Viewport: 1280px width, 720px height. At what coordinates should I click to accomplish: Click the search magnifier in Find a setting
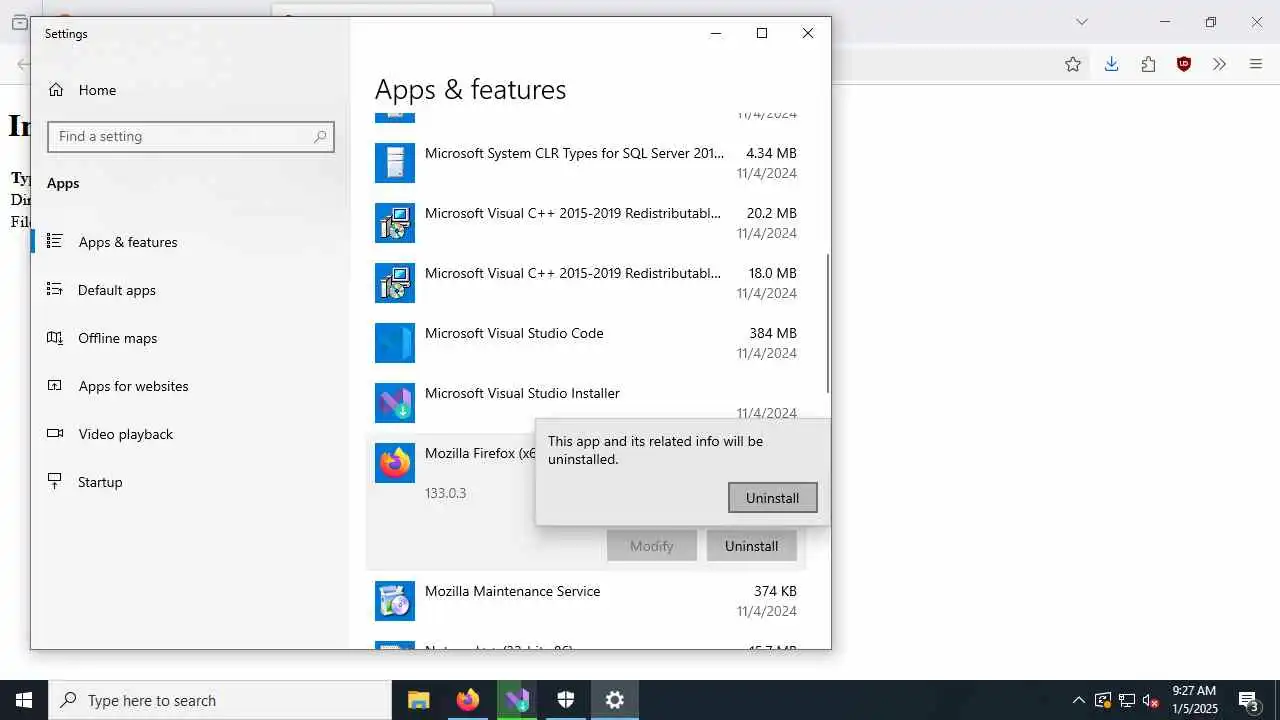320,137
